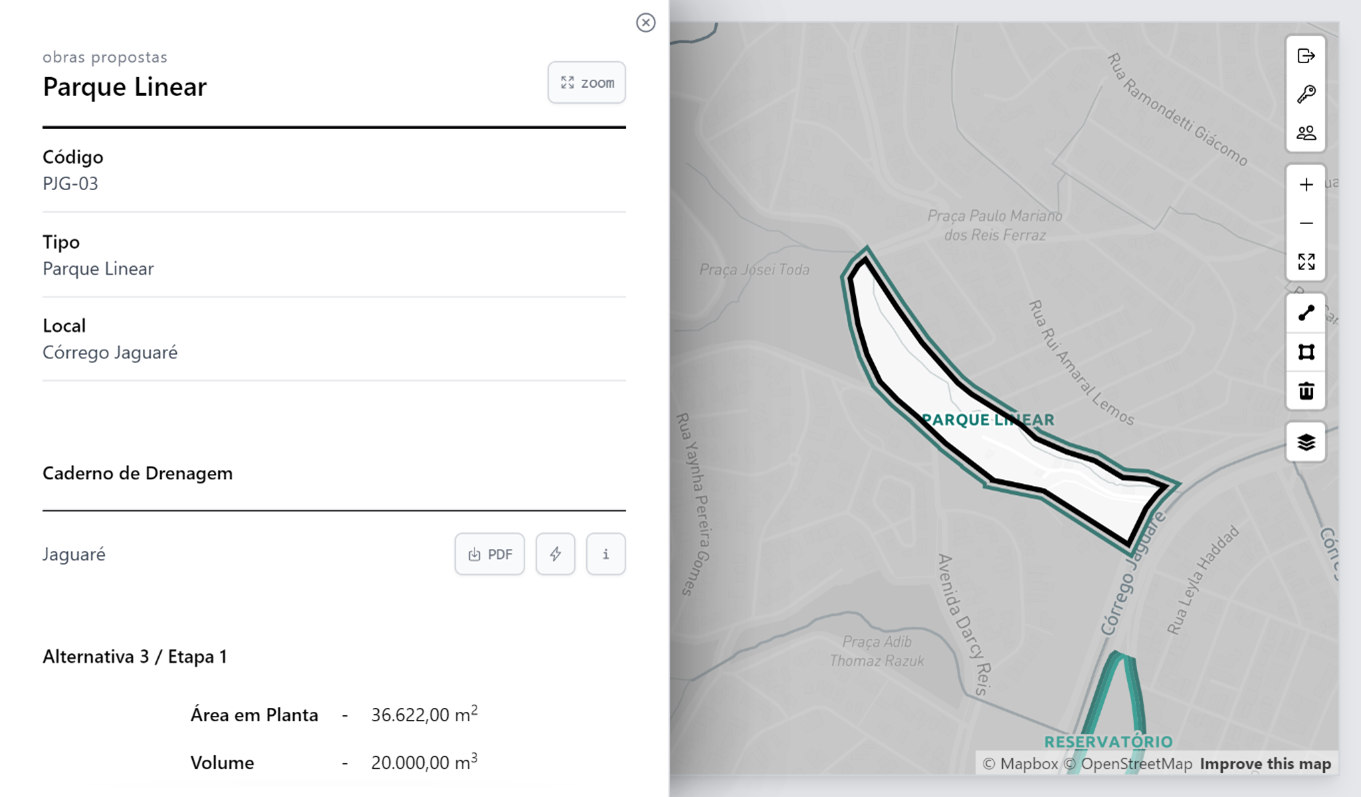Click the Jaguaré drainage notebook name

74,554
